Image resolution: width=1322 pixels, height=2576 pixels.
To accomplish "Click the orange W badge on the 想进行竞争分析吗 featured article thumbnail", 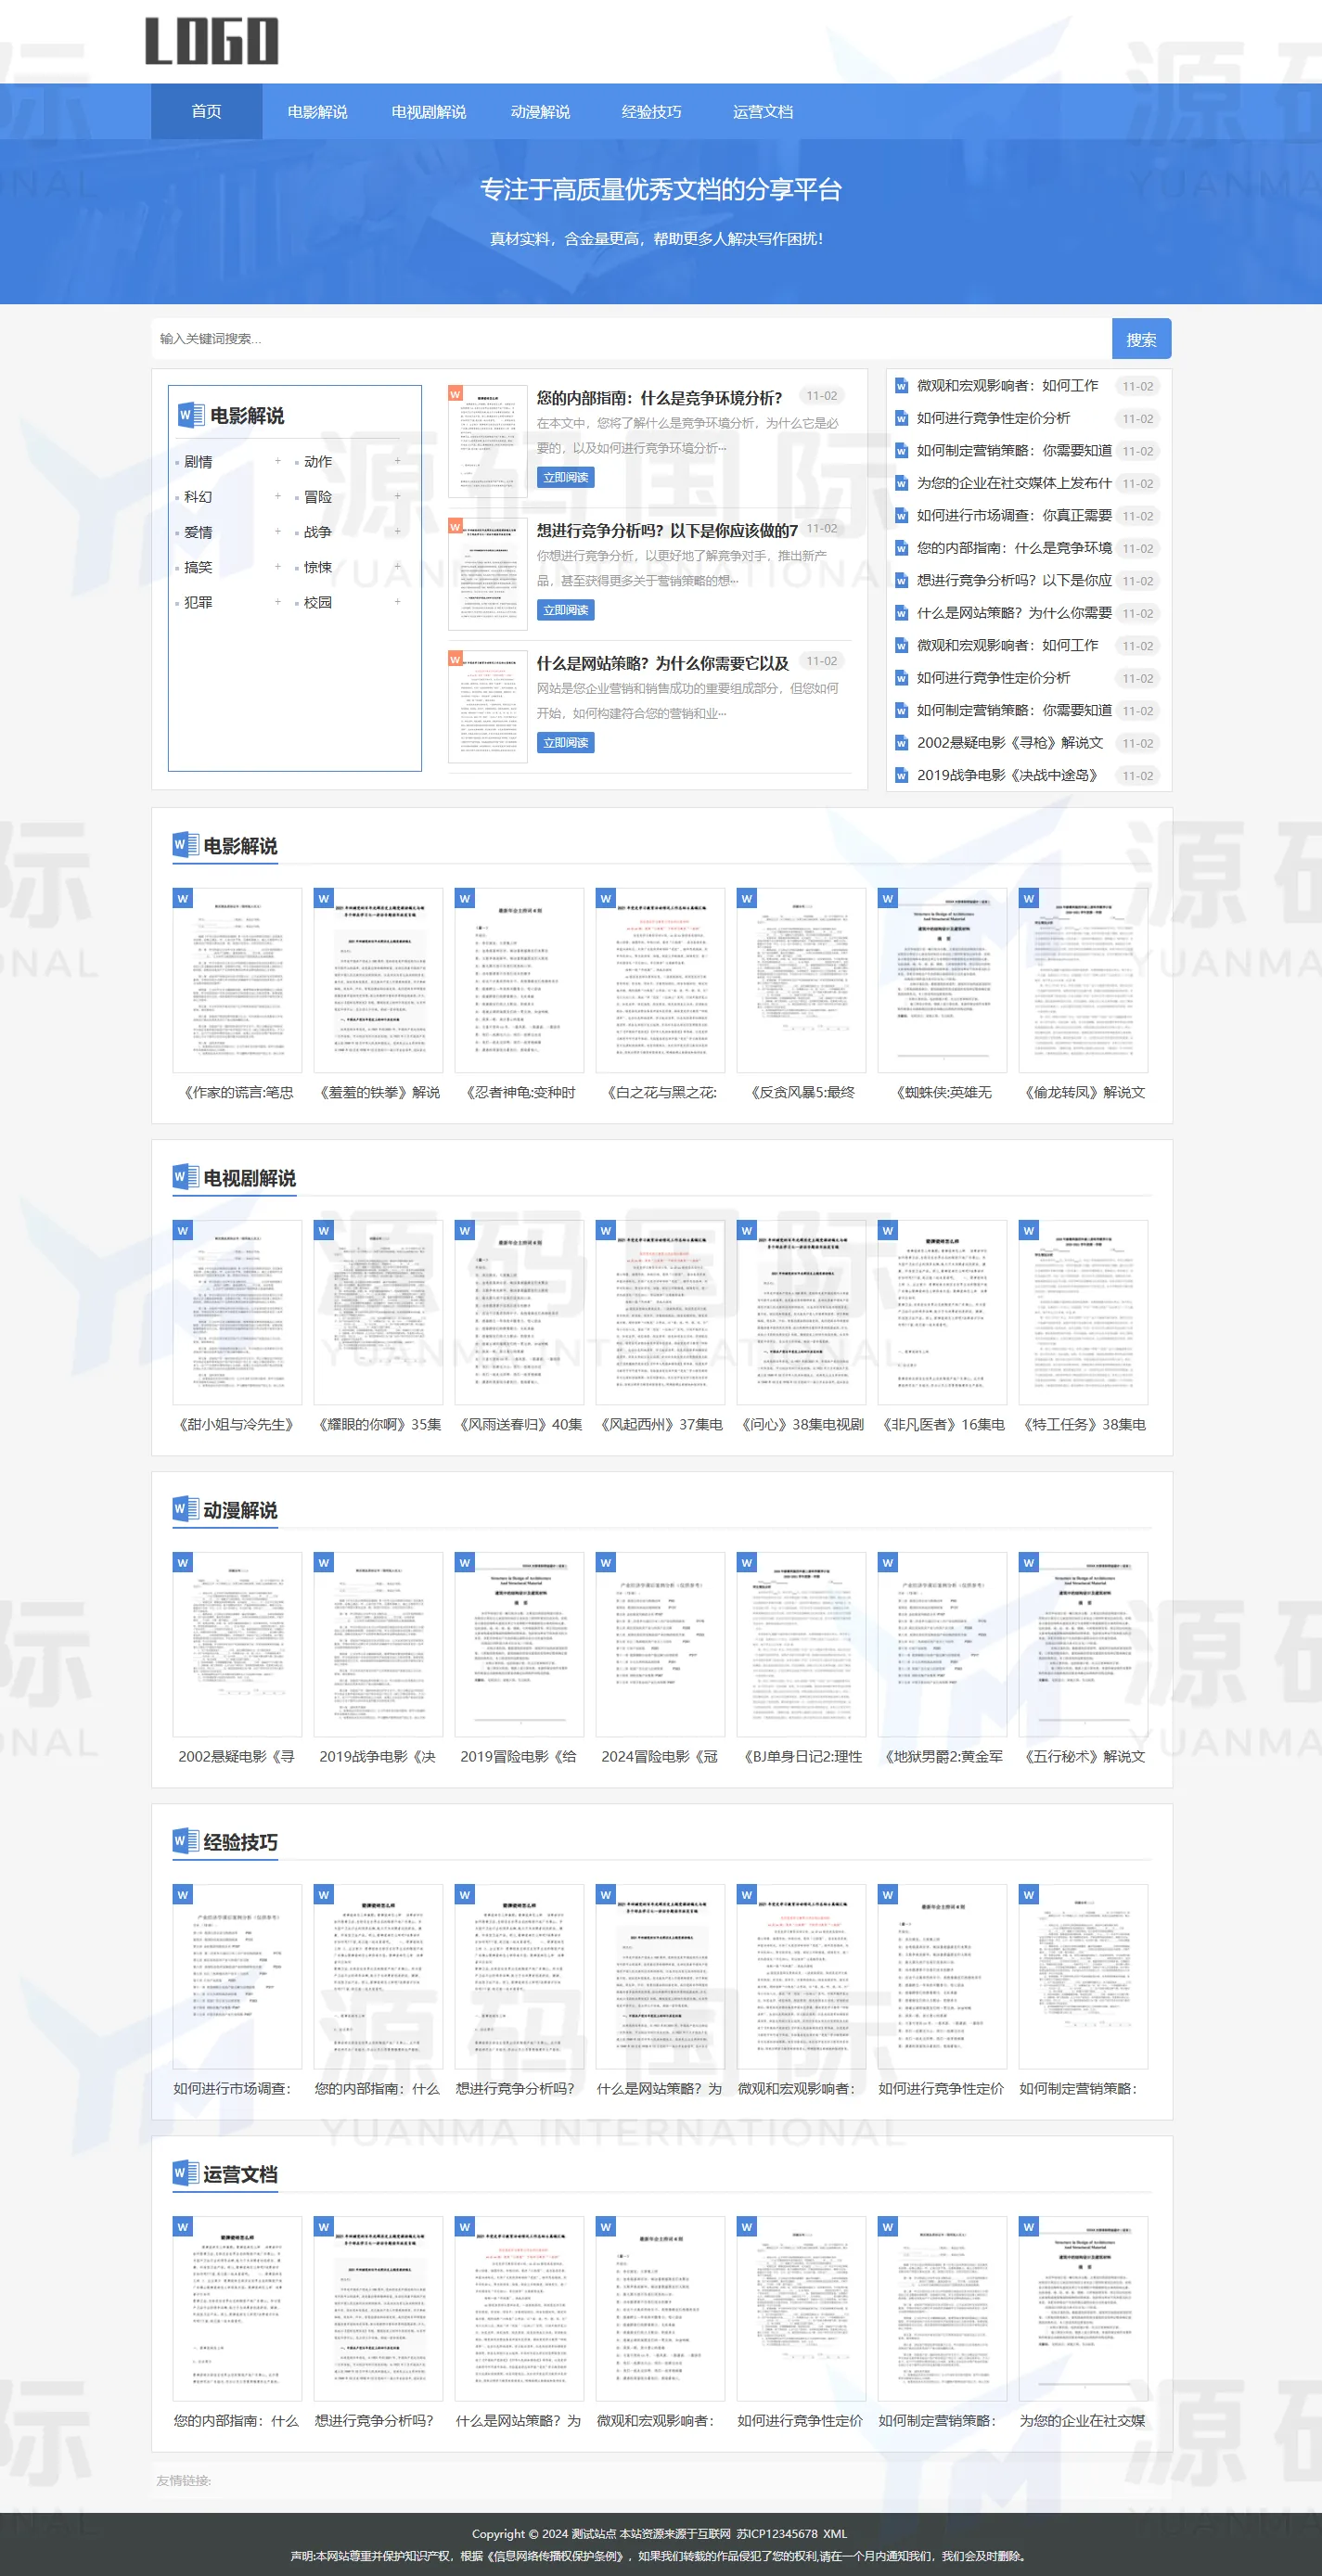I will click(x=456, y=526).
